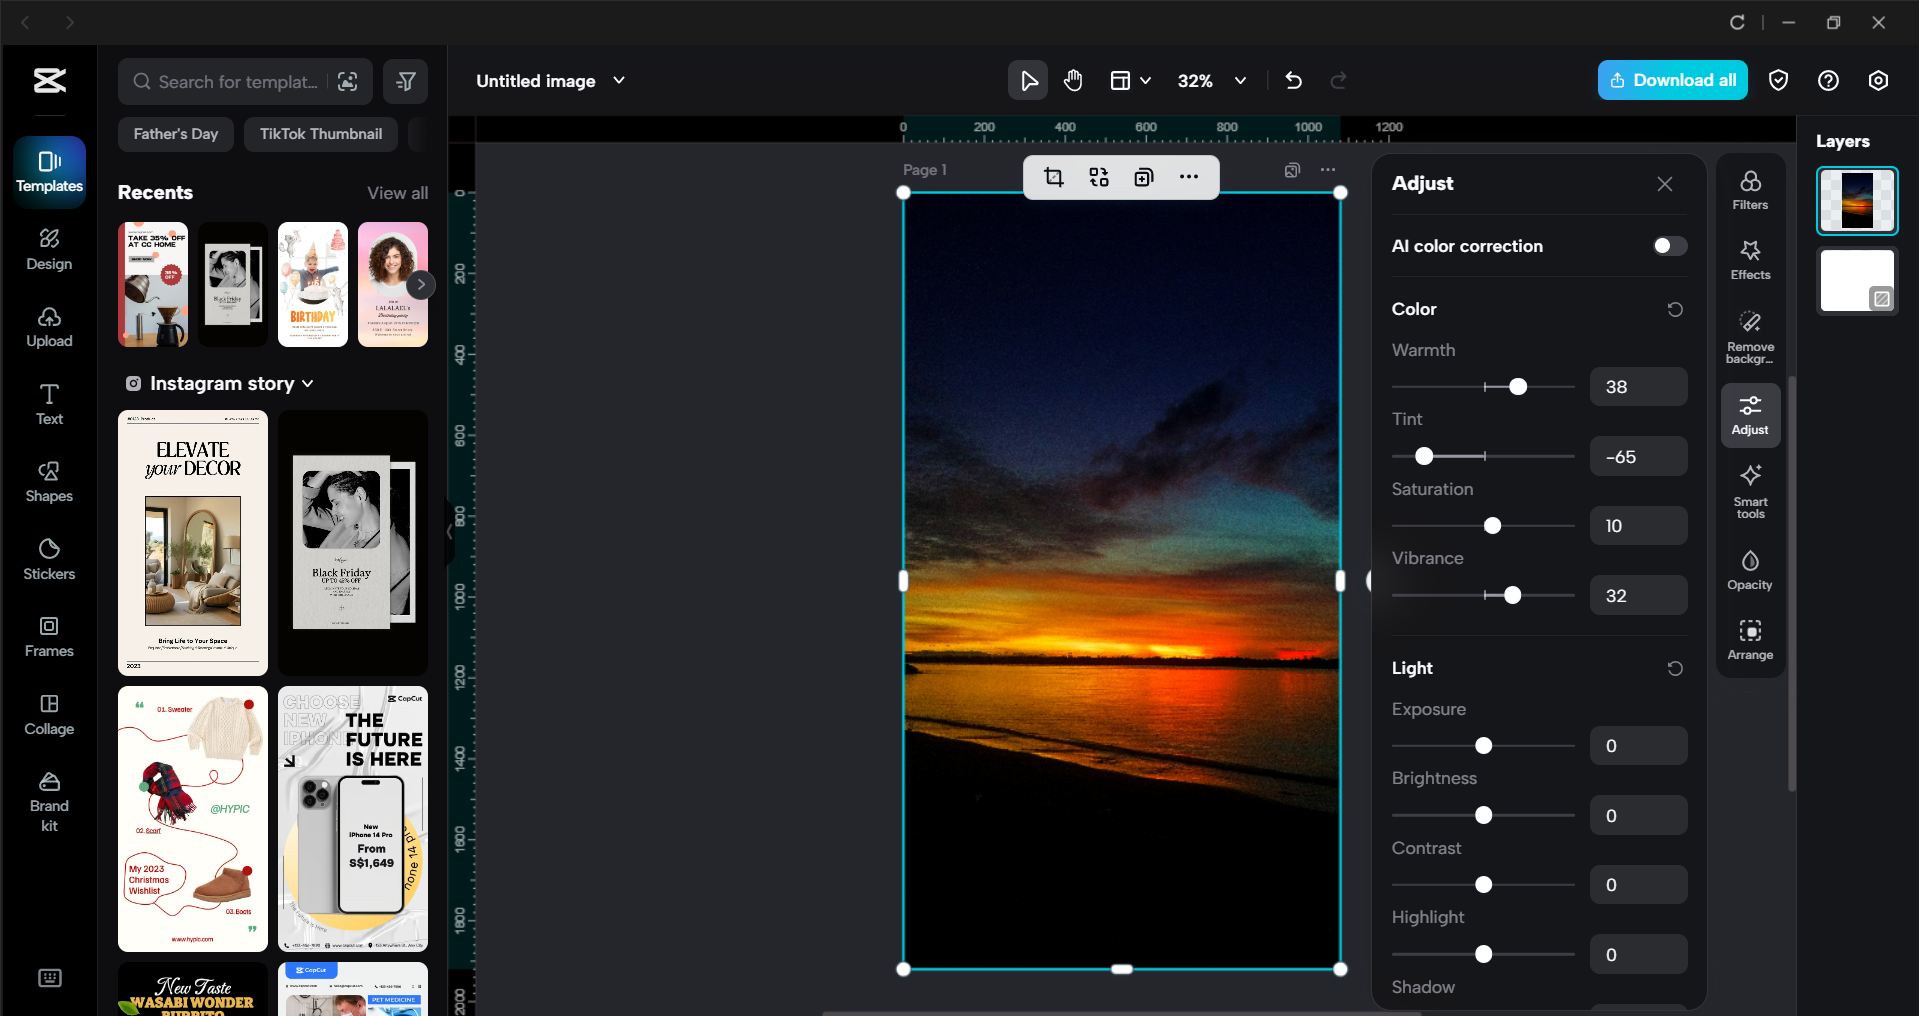The height and width of the screenshot is (1016, 1919).
Task: Click the Hand pan tool
Action: point(1073,80)
